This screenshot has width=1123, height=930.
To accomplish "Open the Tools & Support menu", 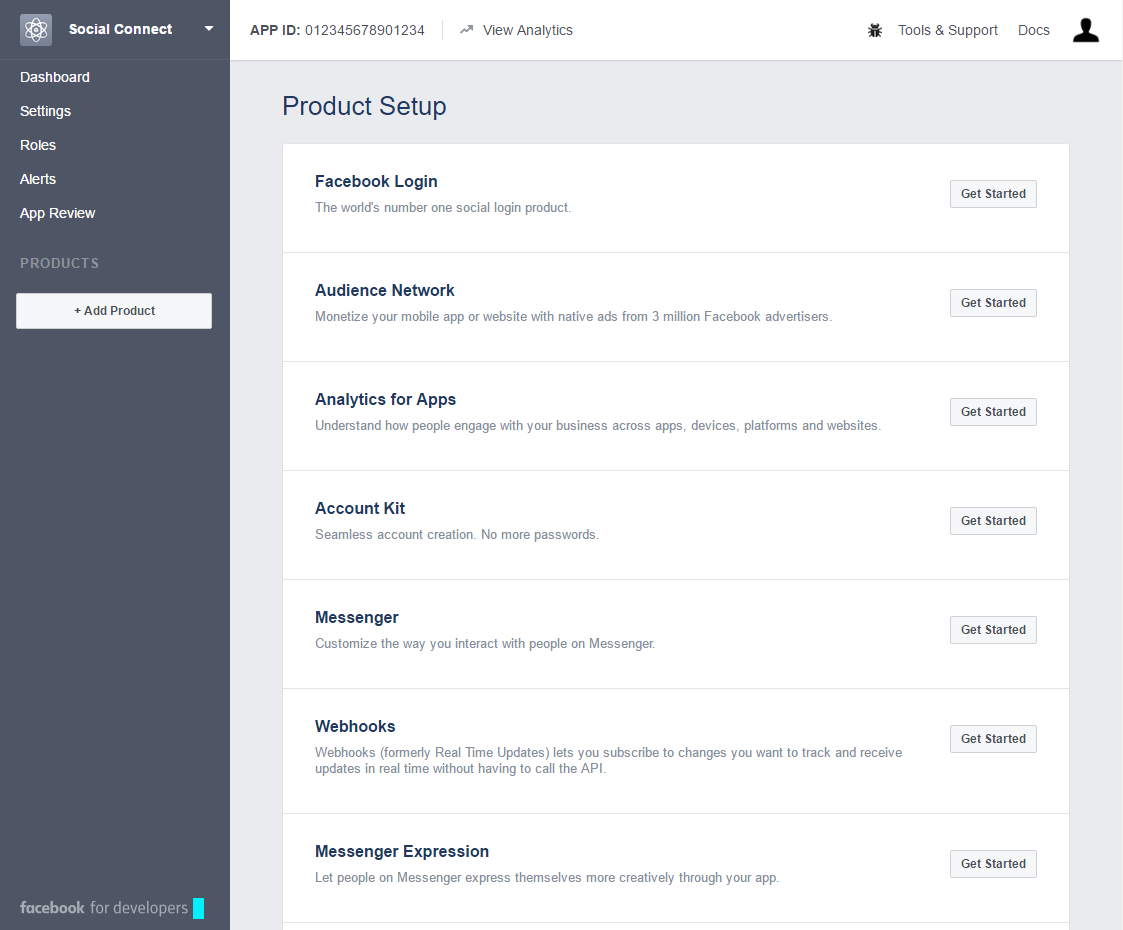I will [x=948, y=30].
